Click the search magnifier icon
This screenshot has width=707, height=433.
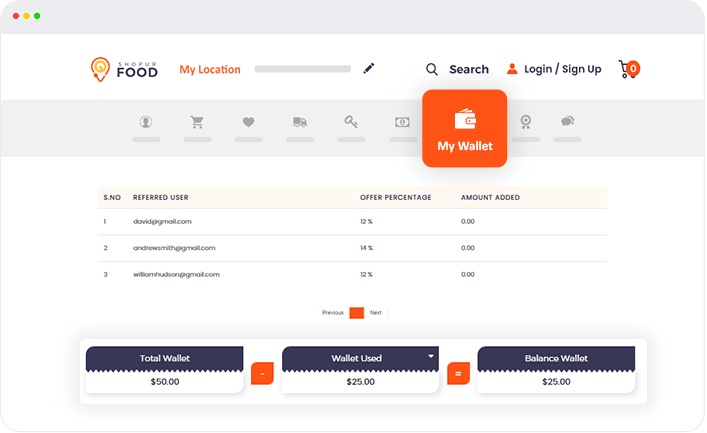click(432, 69)
